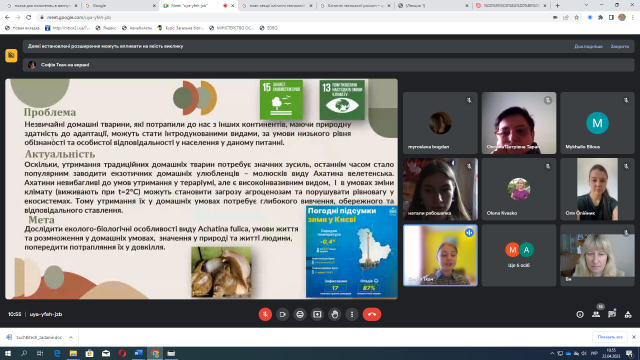The height and width of the screenshot is (360, 640).
Task: Reload the page
Action: (29, 17)
